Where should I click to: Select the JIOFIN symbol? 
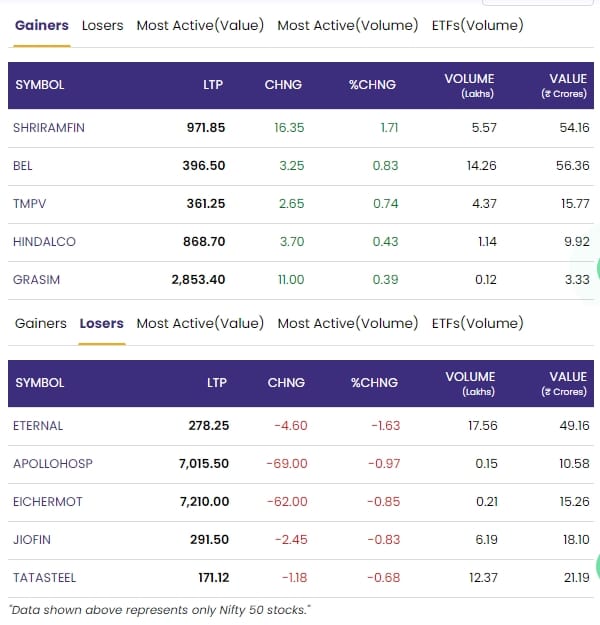coord(32,540)
